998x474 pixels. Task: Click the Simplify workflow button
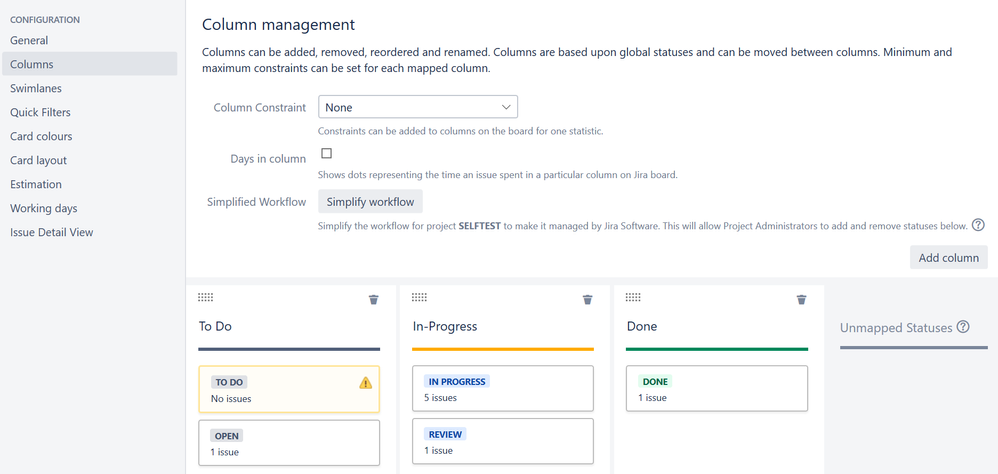pyautogui.click(x=370, y=202)
